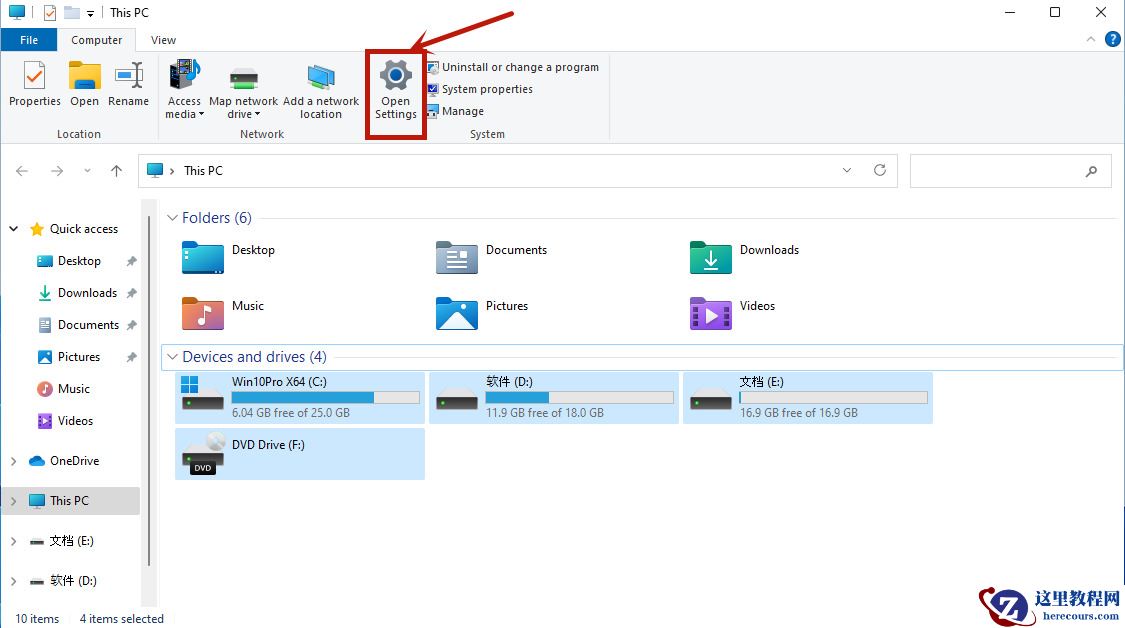
Task: Collapse the Folders section
Action: click(x=172, y=217)
